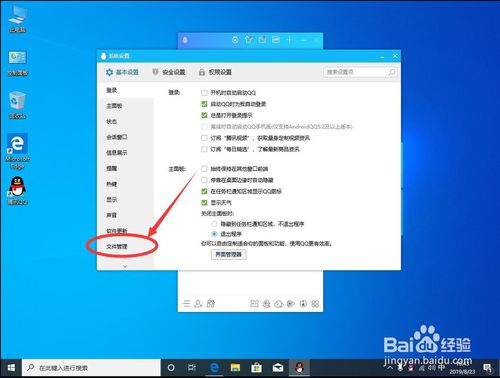
Task: Click shirt skin icon in QQ main panel top bar
Action: pyautogui.click(x=249, y=40)
